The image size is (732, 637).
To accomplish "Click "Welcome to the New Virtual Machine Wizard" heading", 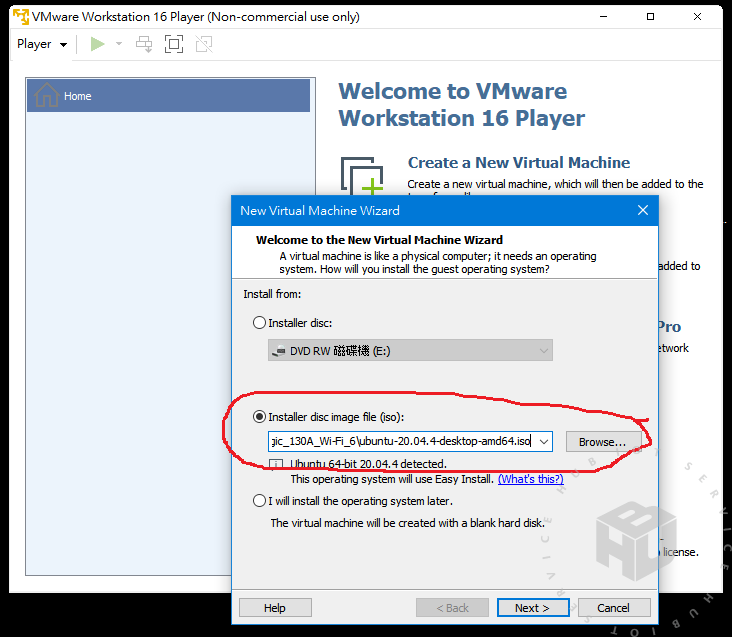I will click(x=379, y=240).
